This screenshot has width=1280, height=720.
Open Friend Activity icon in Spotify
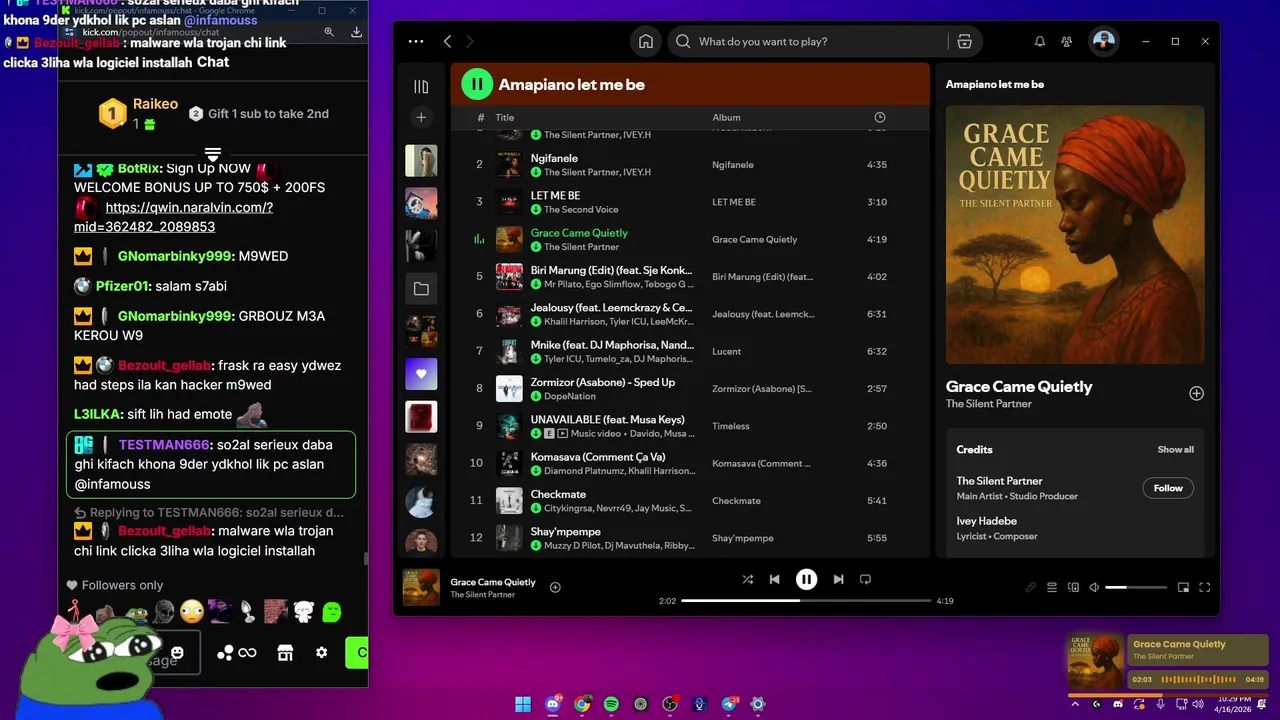pyautogui.click(x=1067, y=41)
